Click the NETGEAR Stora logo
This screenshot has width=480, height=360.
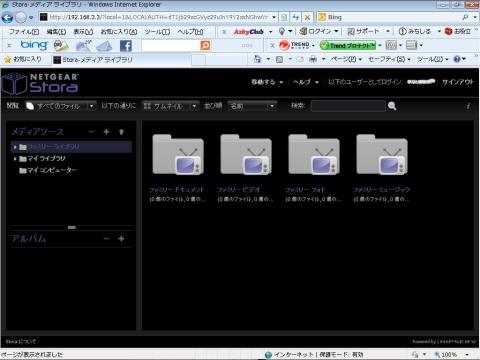[40, 83]
